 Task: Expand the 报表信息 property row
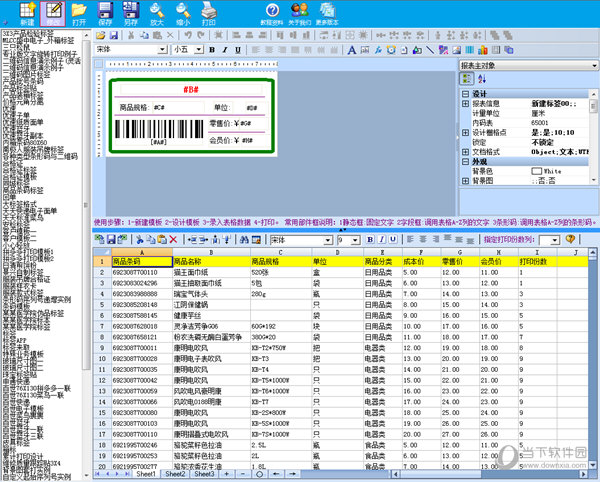(x=465, y=103)
